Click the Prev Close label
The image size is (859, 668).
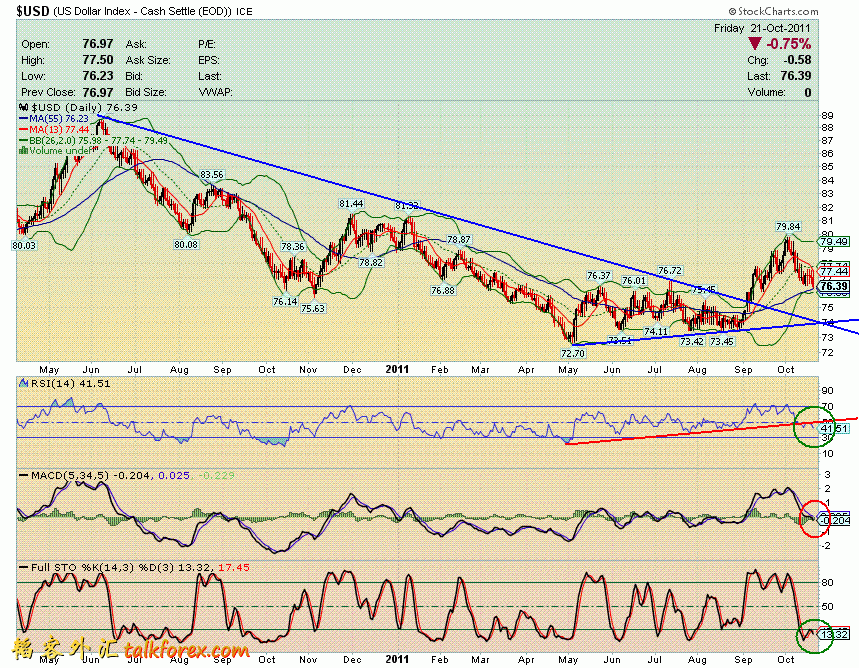click(x=47, y=92)
